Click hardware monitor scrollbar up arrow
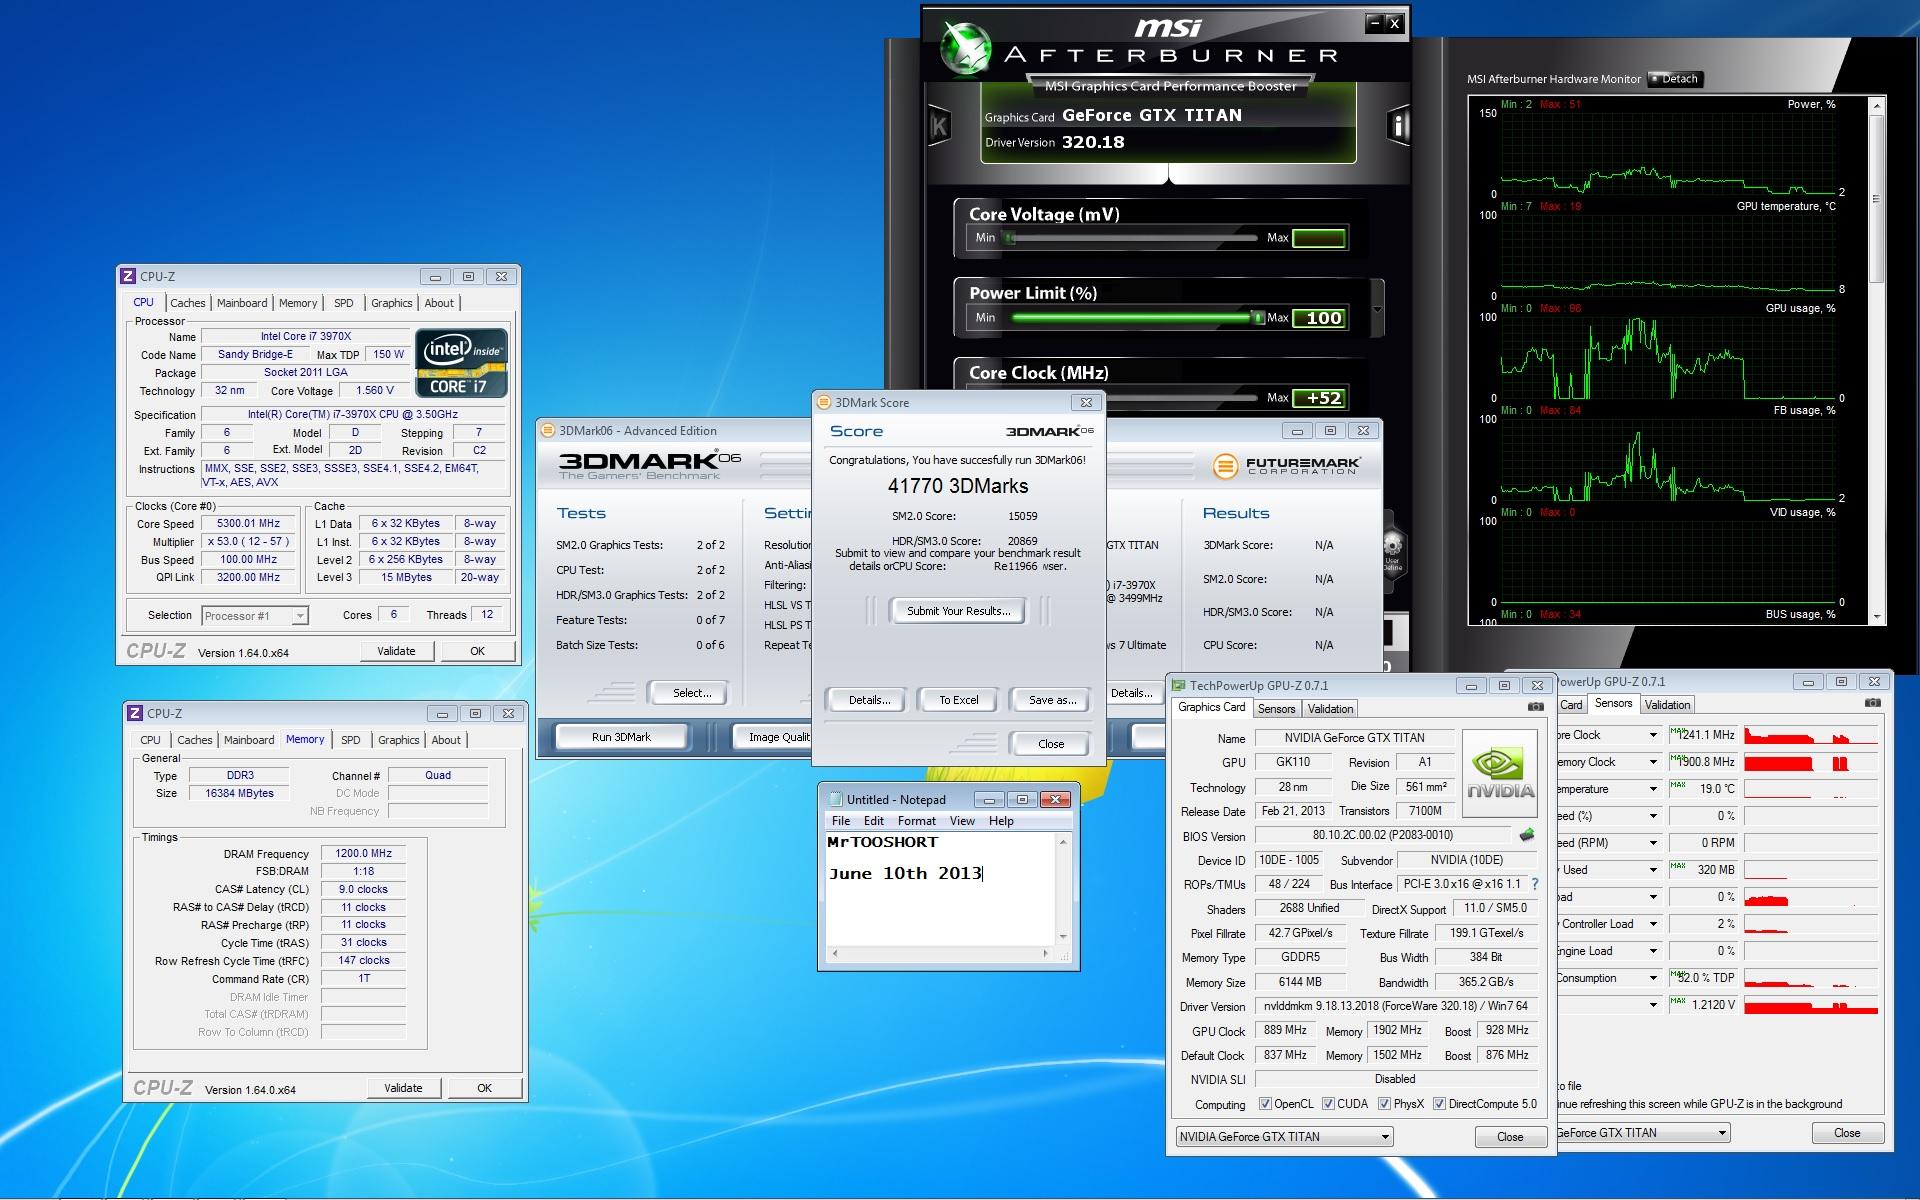 (x=1877, y=104)
